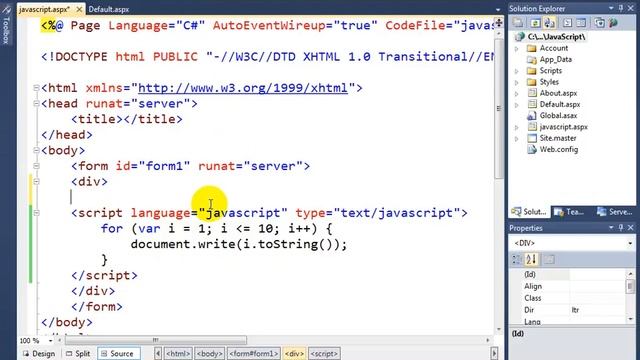Click the tag navigator right arrow
640x360 pixels.
[494, 353]
